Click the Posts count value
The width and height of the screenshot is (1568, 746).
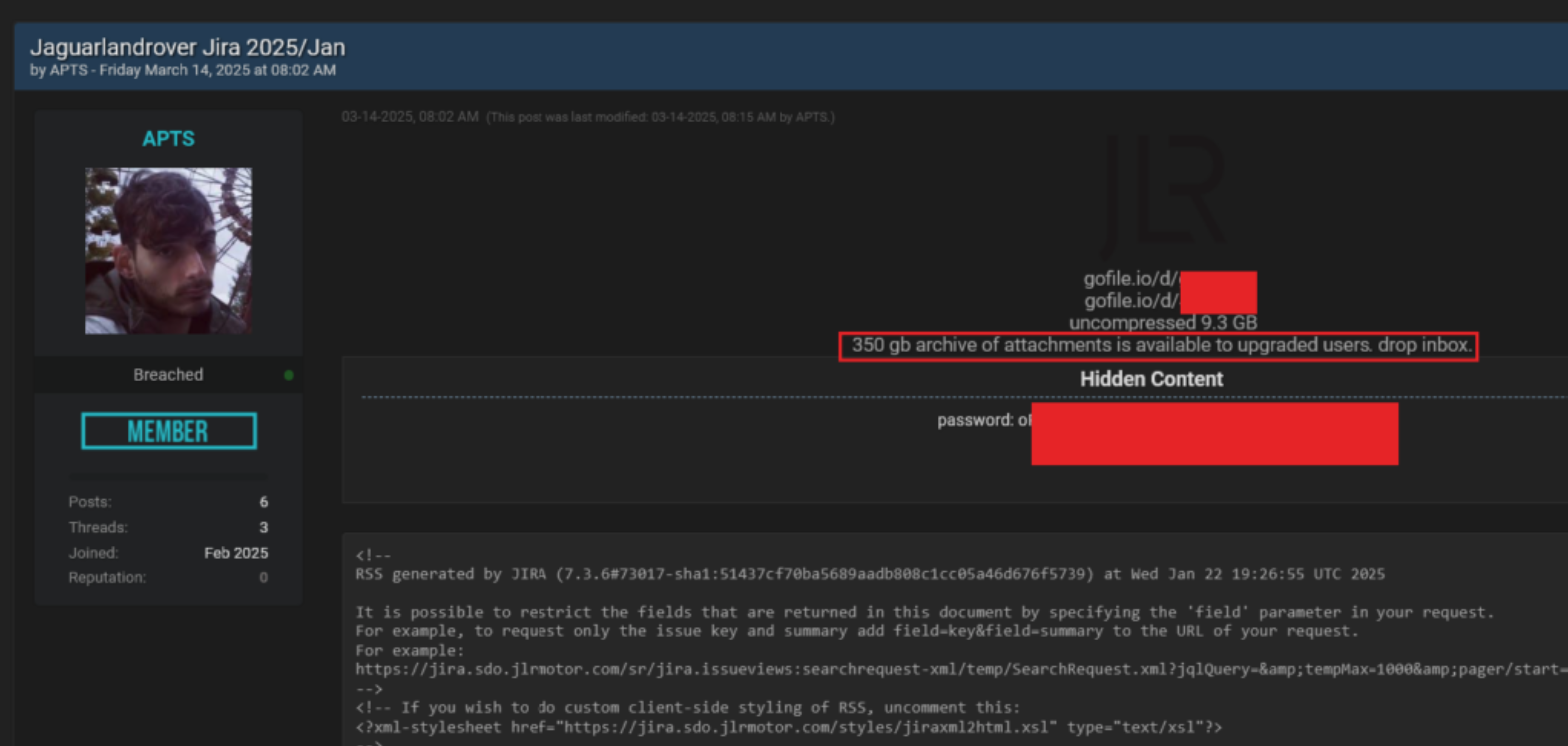point(263,503)
